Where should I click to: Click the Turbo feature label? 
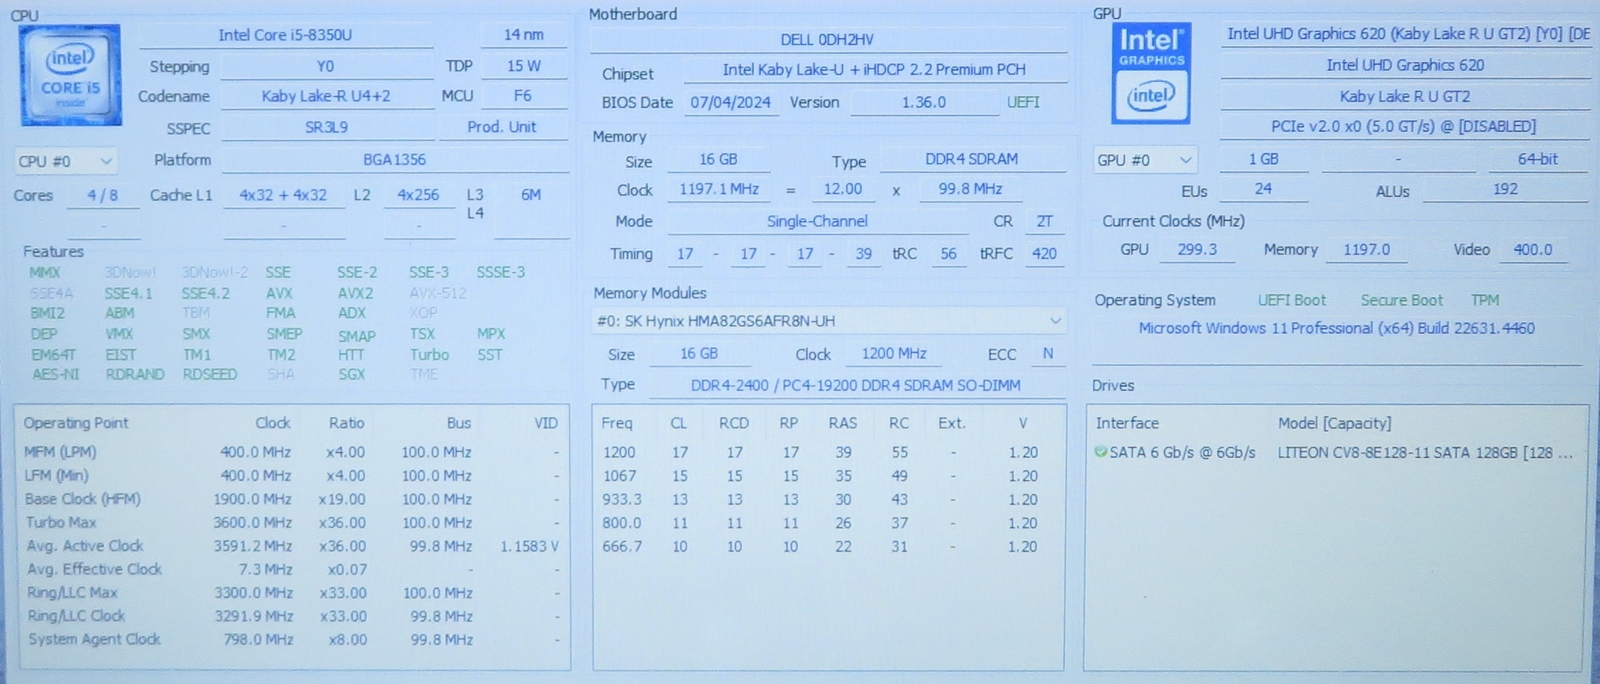(x=429, y=354)
